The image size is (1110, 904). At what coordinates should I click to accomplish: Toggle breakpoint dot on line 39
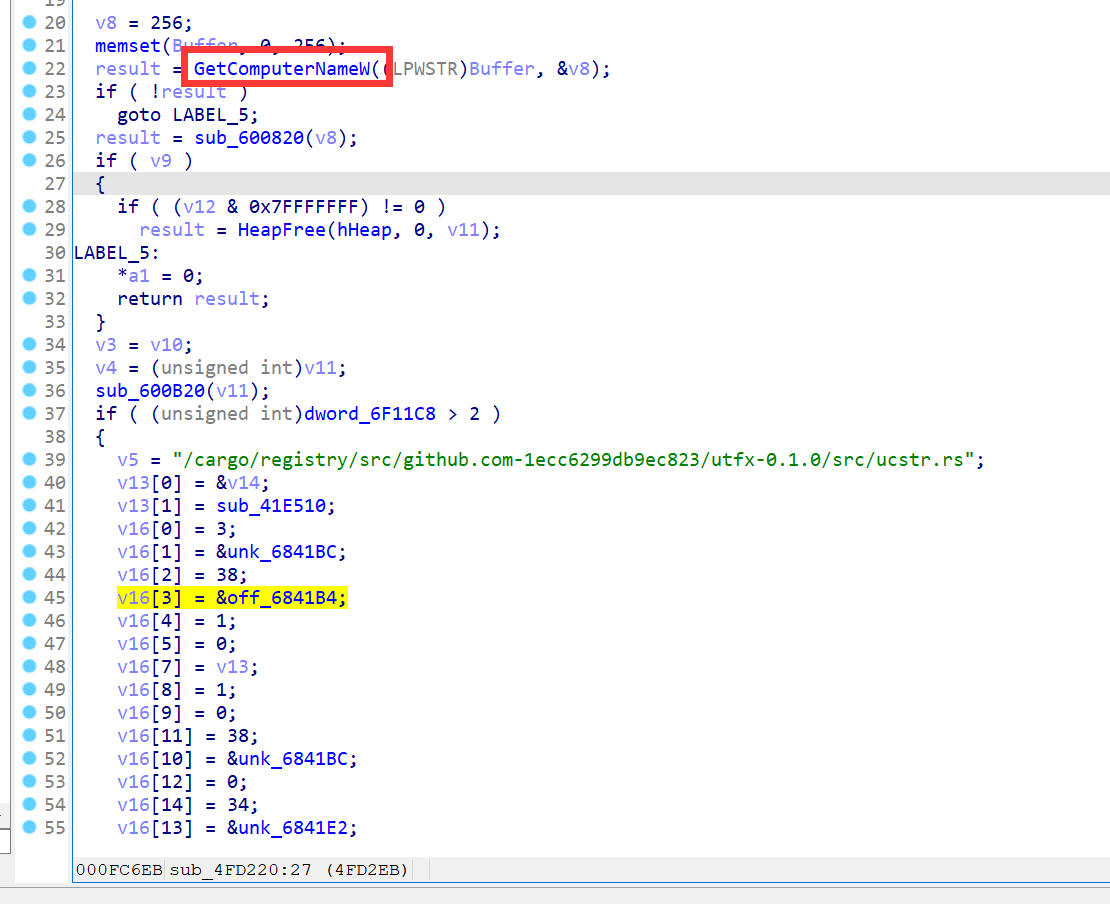(29, 459)
